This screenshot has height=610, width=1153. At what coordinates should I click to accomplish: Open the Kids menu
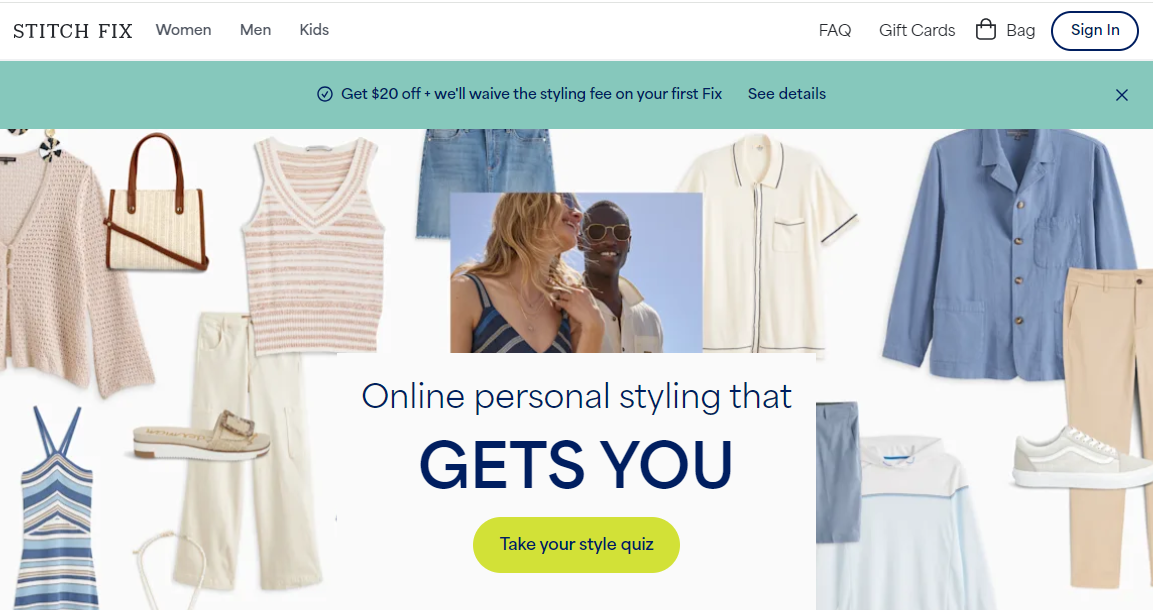coord(314,30)
